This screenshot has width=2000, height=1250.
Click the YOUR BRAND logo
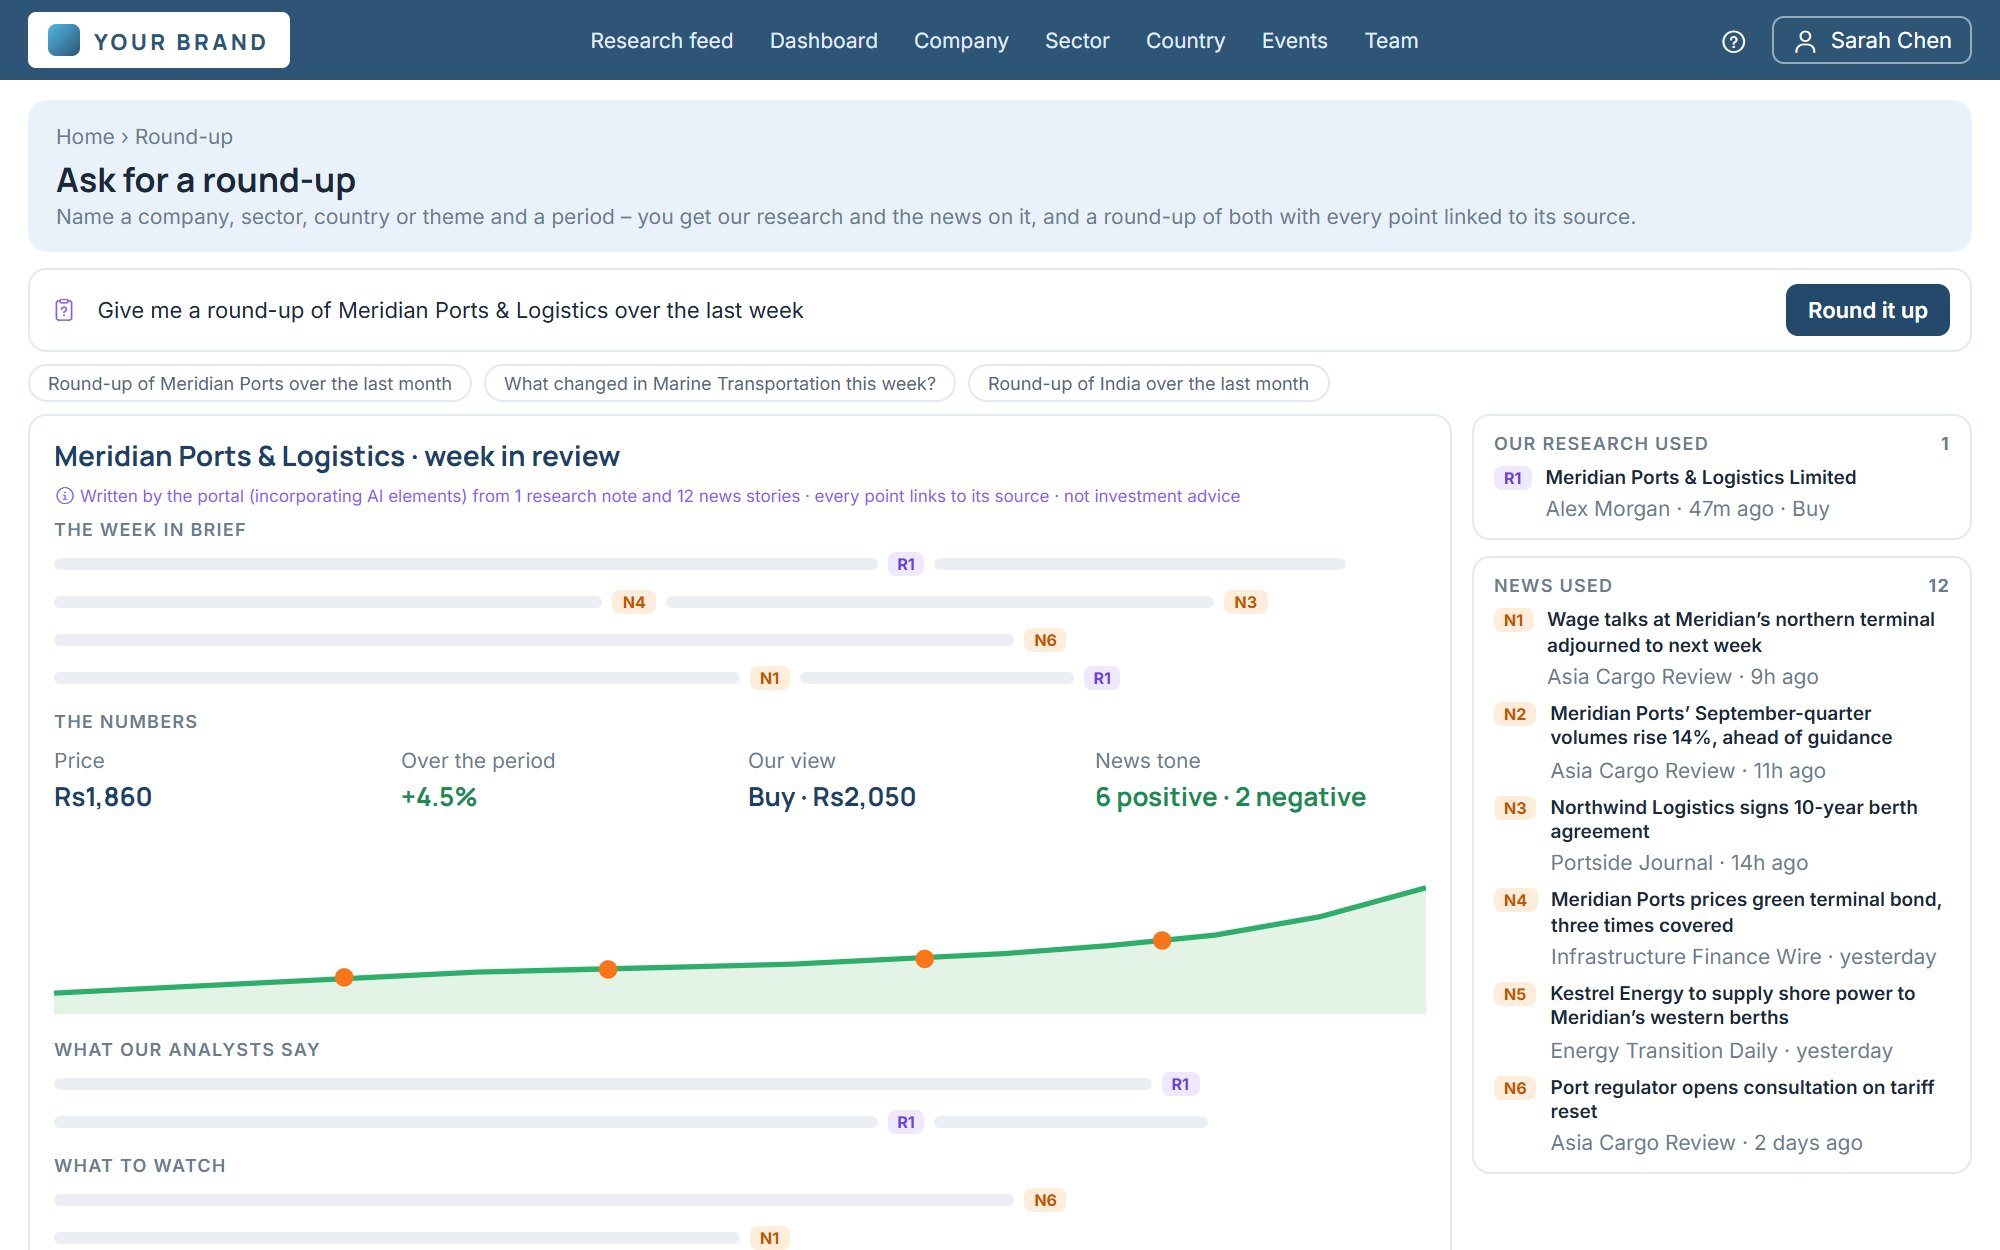(x=159, y=40)
